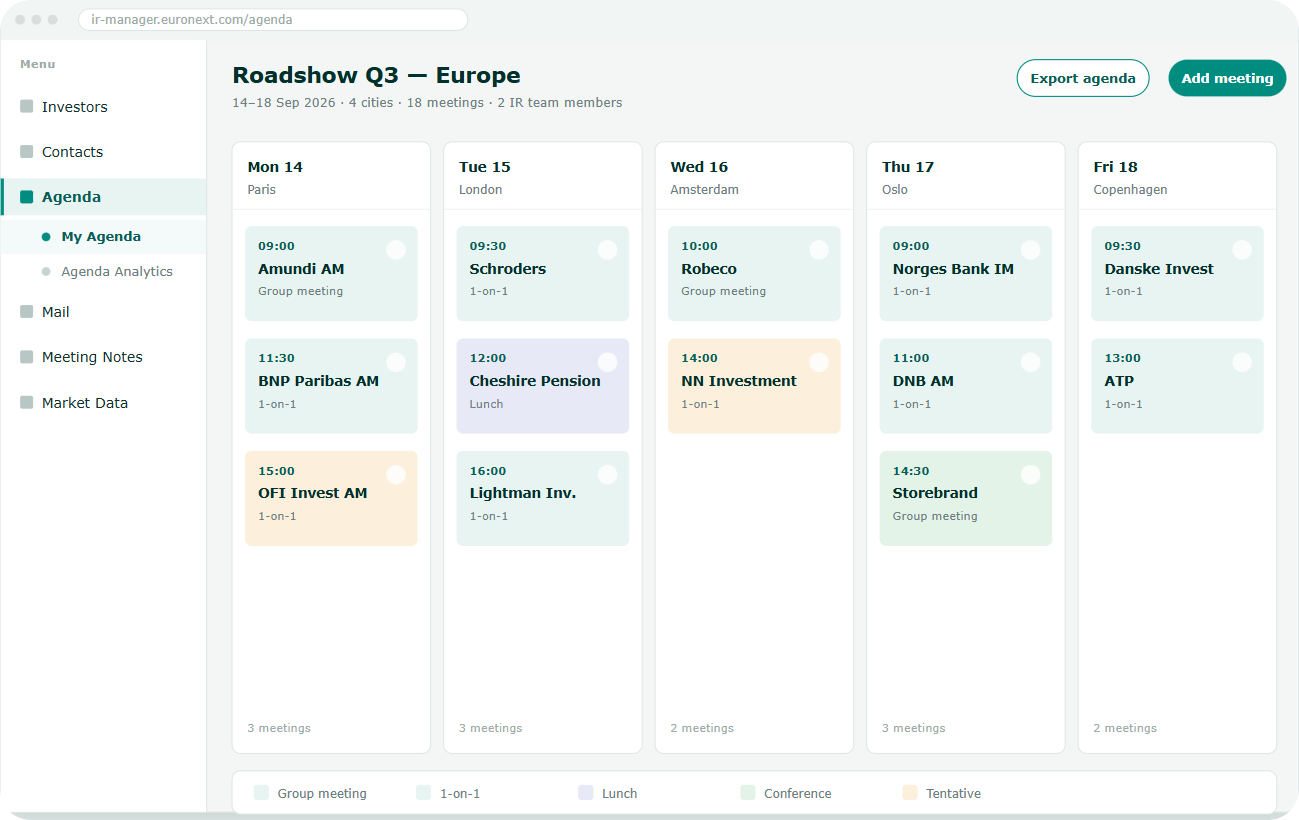The height and width of the screenshot is (820, 1299).
Task: Toggle the circle on the NN Investment card
Action: 819,362
